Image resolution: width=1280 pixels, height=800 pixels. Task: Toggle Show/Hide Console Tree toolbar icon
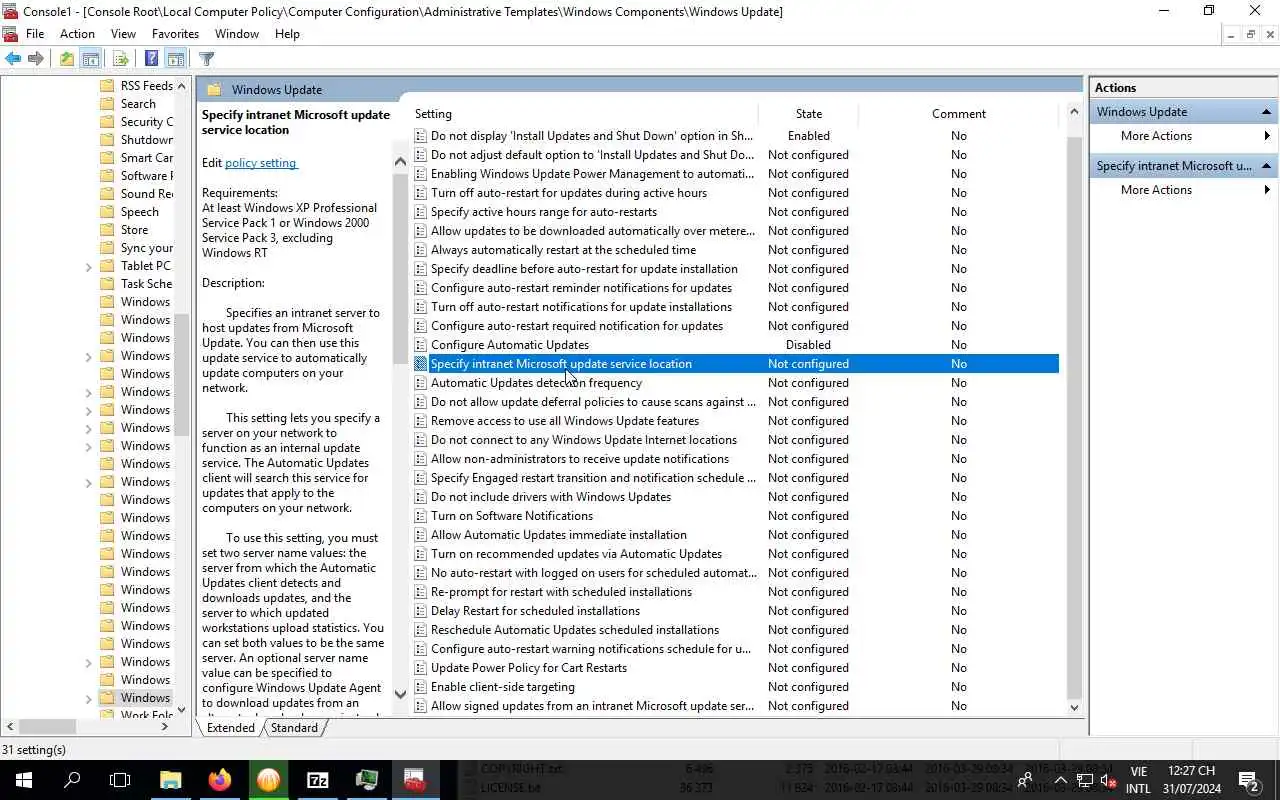tap(90, 59)
